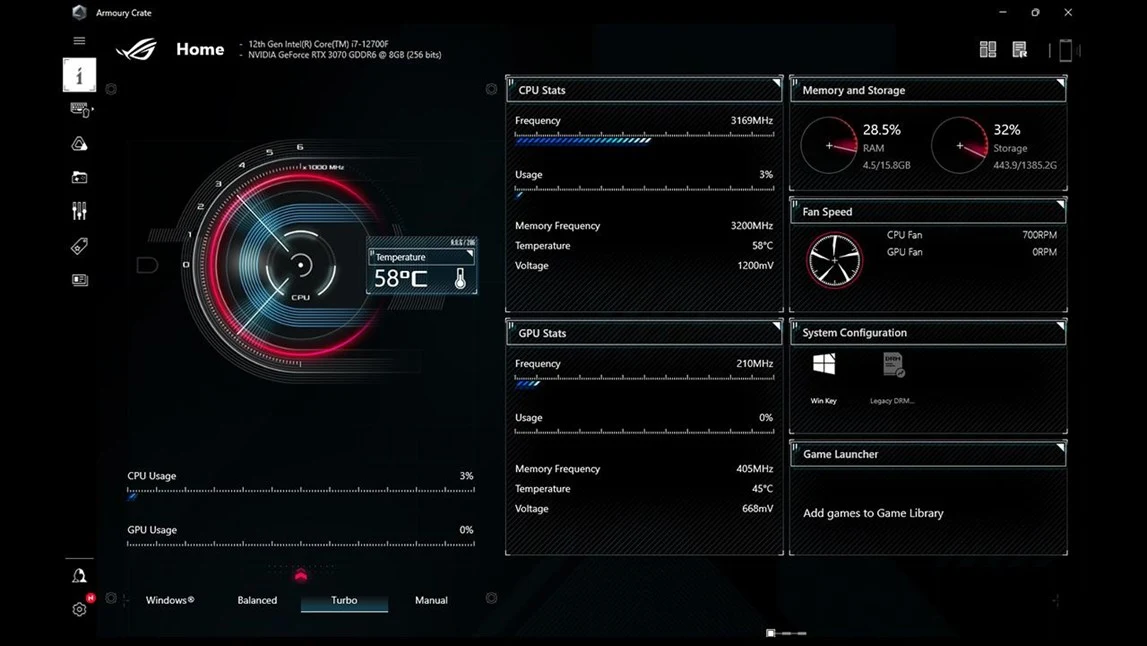This screenshot has width=1147, height=646.
Task: Click the mobile phone connection icon
Action: (x=1065, y=50)
